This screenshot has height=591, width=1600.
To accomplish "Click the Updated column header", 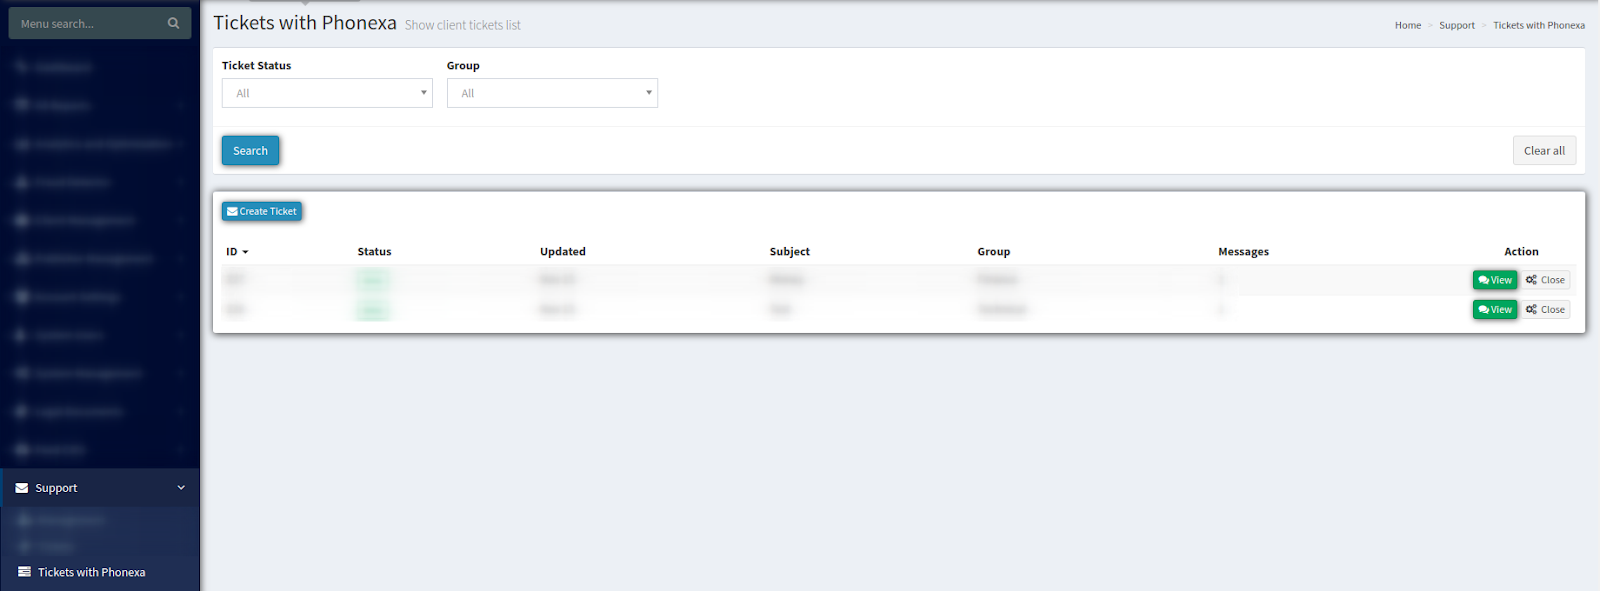I will [x=563, y=252].
